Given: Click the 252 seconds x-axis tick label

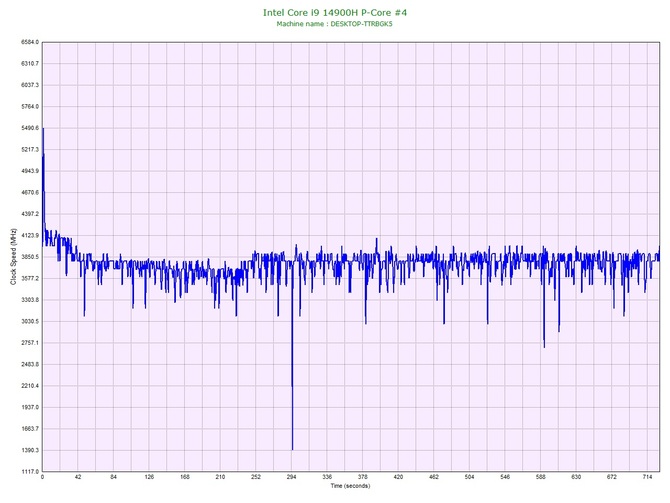Looking at the screenshot, I should (x=256, y=477).
